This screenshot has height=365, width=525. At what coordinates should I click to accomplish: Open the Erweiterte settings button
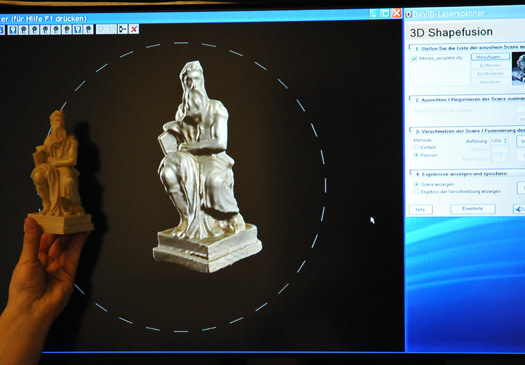472,209
